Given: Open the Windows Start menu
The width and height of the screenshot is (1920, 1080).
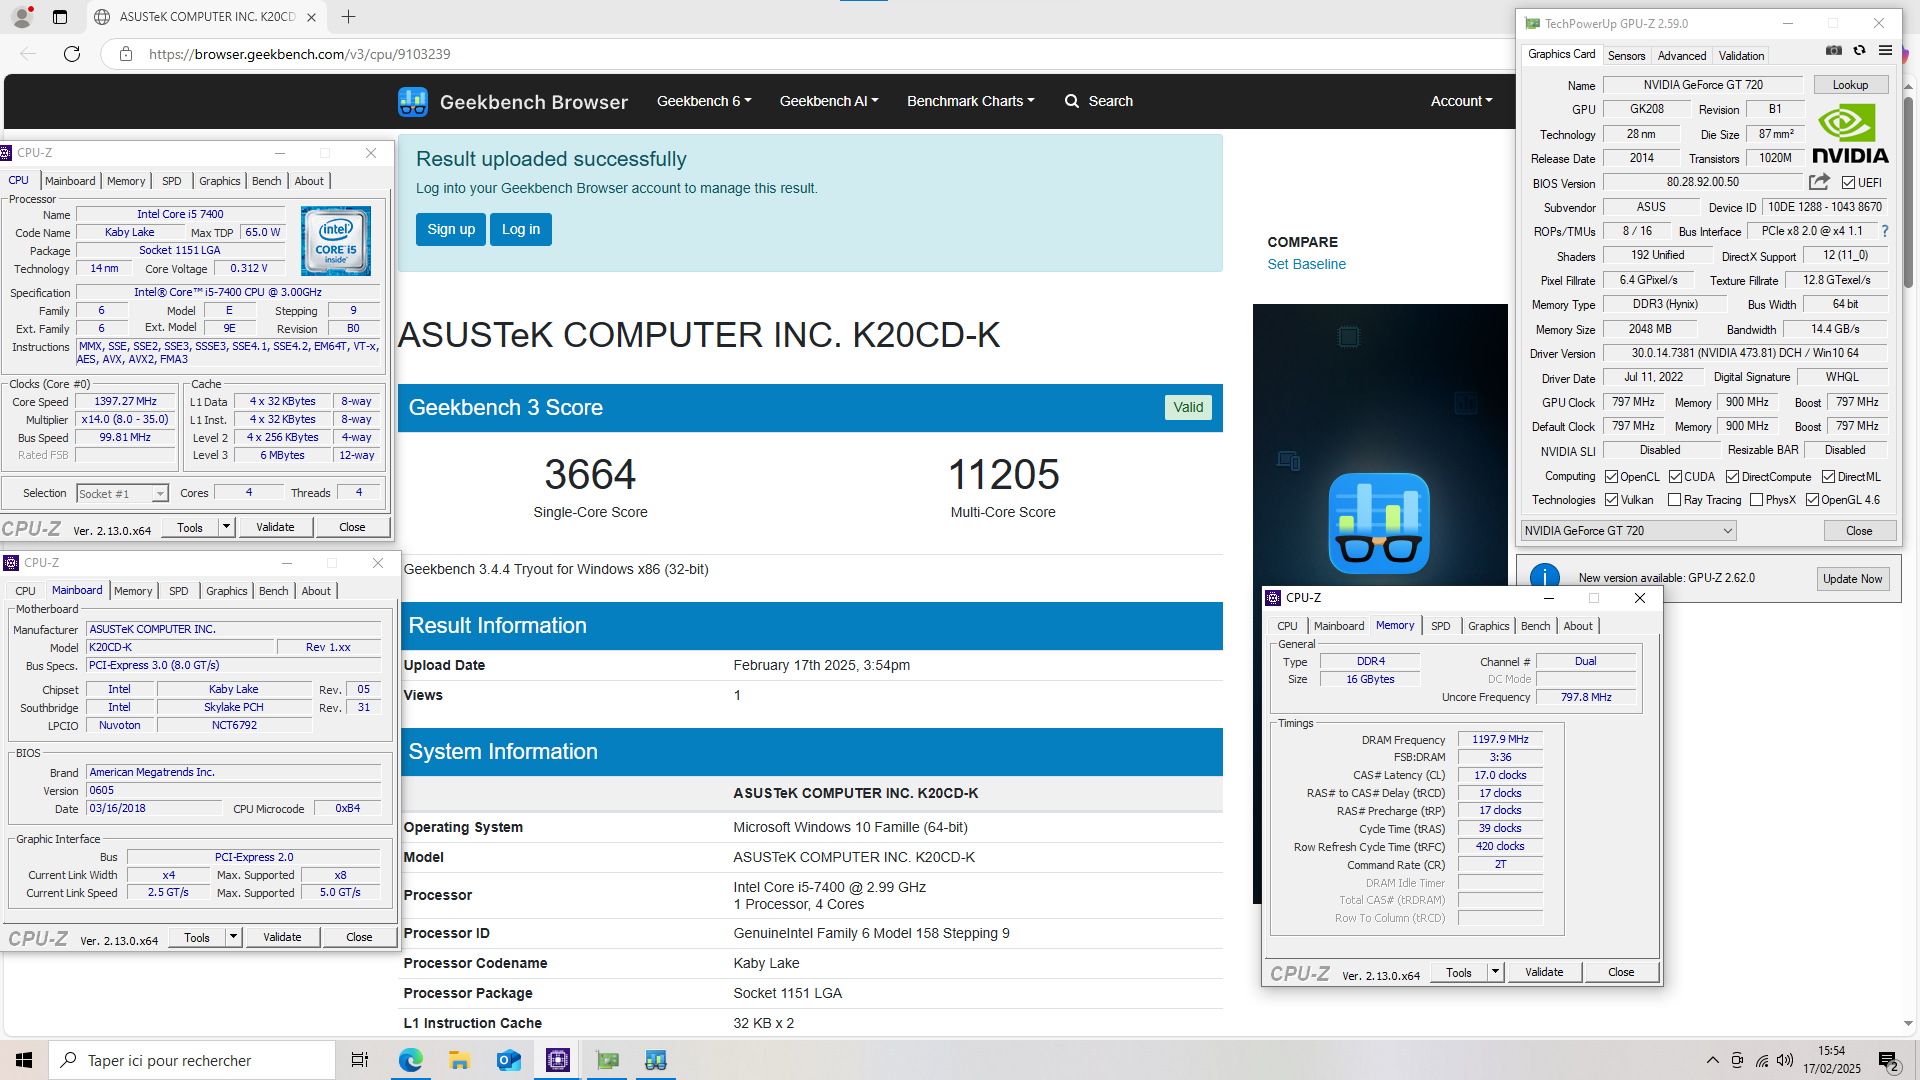Looking at the screenshot, I should [24, 1060].
